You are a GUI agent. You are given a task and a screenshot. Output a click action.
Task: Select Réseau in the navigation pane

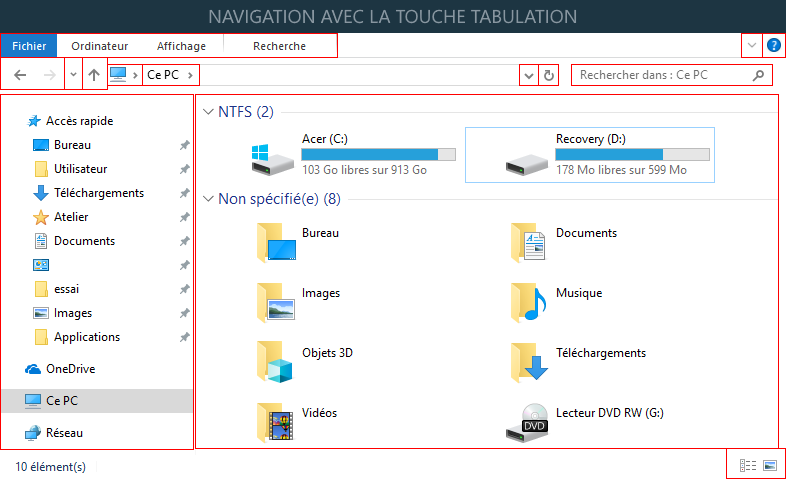(x=64, y=433)
